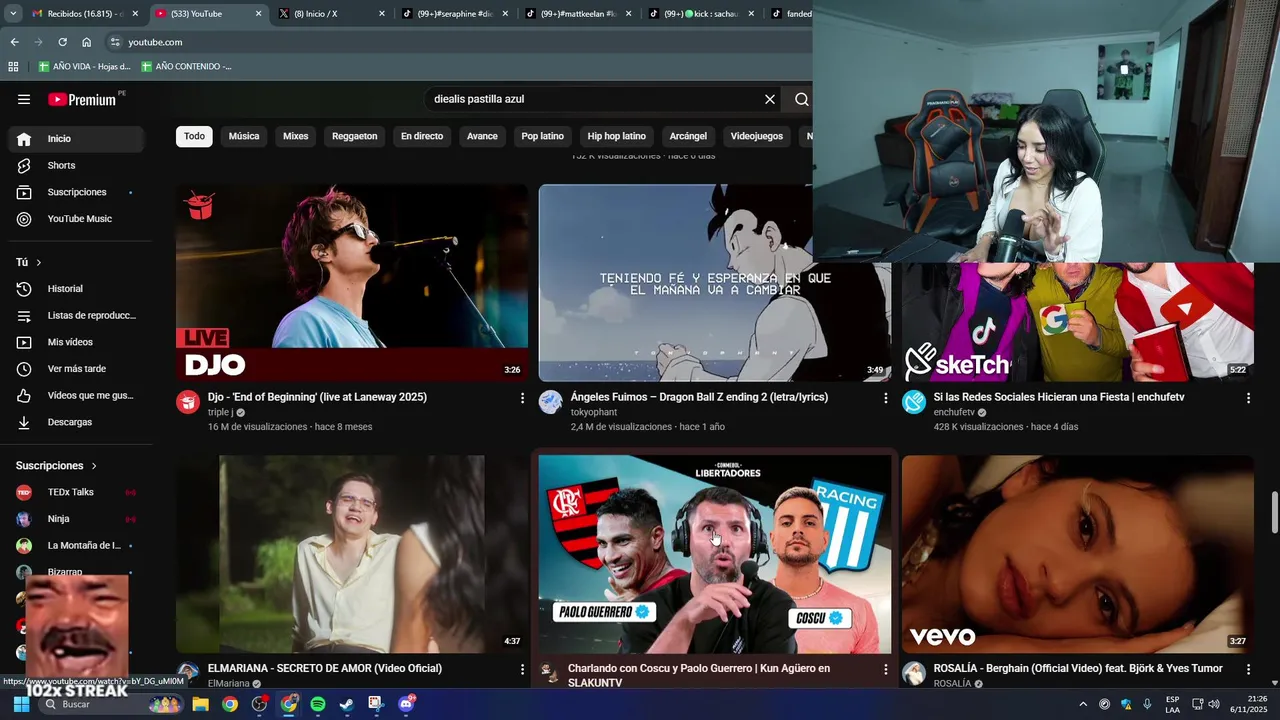The image size is (1280, 720).
Task: Open Ver más tarde in the sidebar
Action: pyautogui.click(x=76, y=369)
